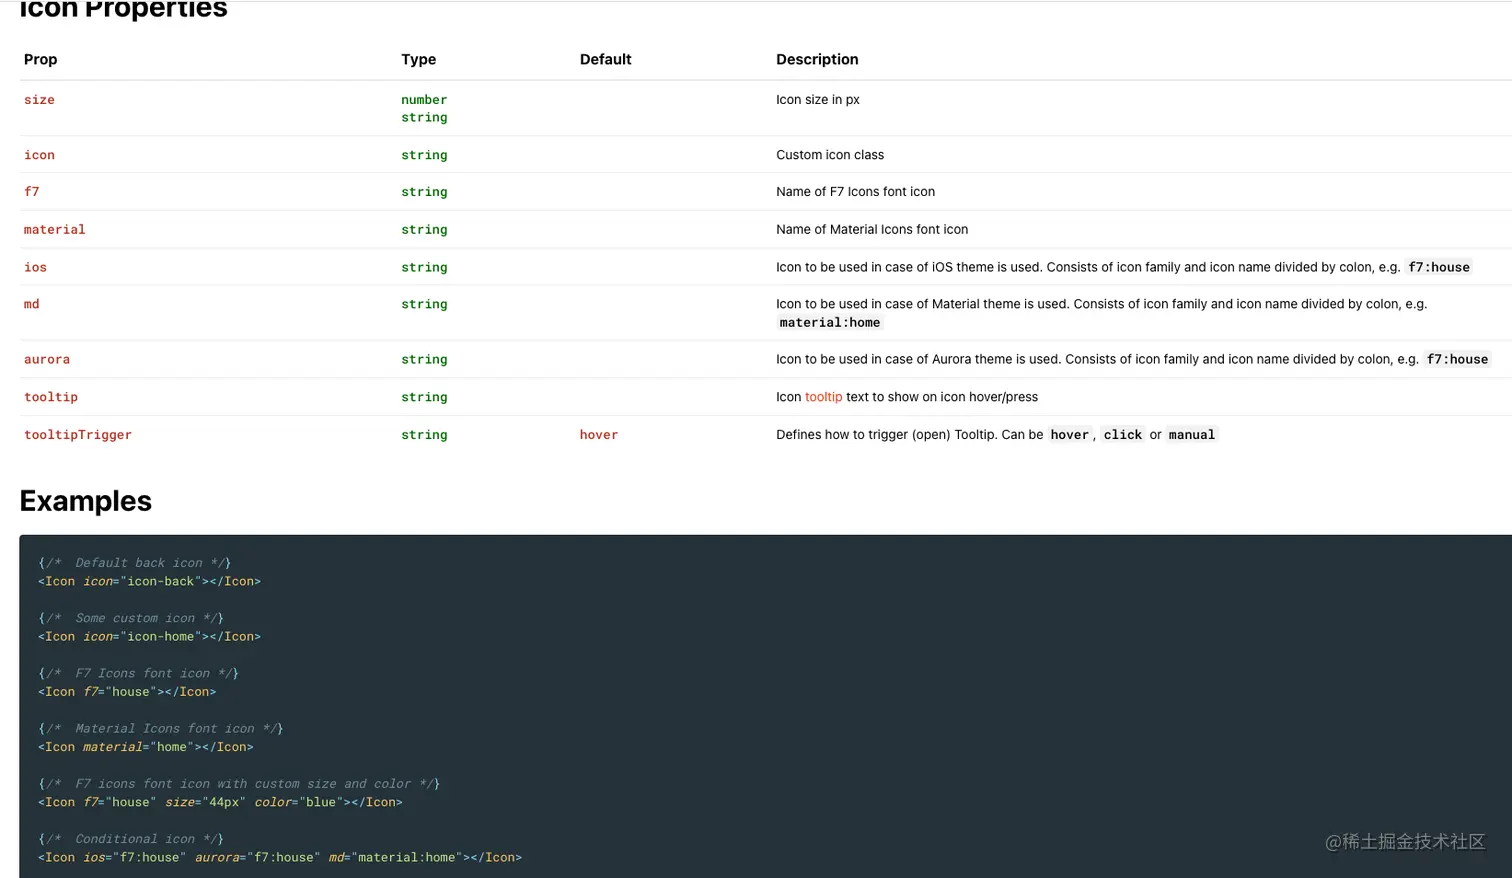The width and height of the screenshot is (1512, 878).
Task: Click the "material" prop name
Action: 54,230
